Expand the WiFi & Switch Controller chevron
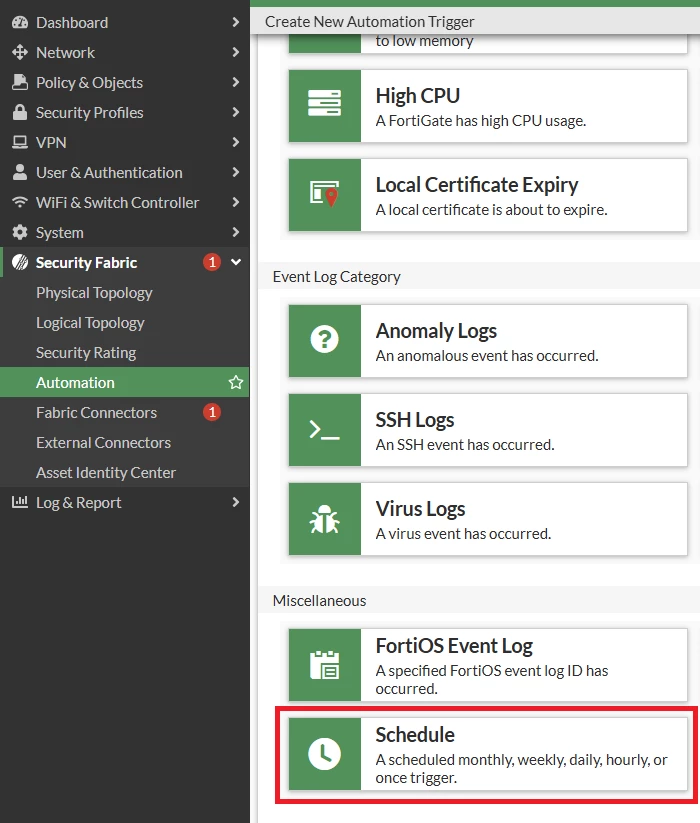The height and width of the screenshot is (823, 700). tap(236, 202)
